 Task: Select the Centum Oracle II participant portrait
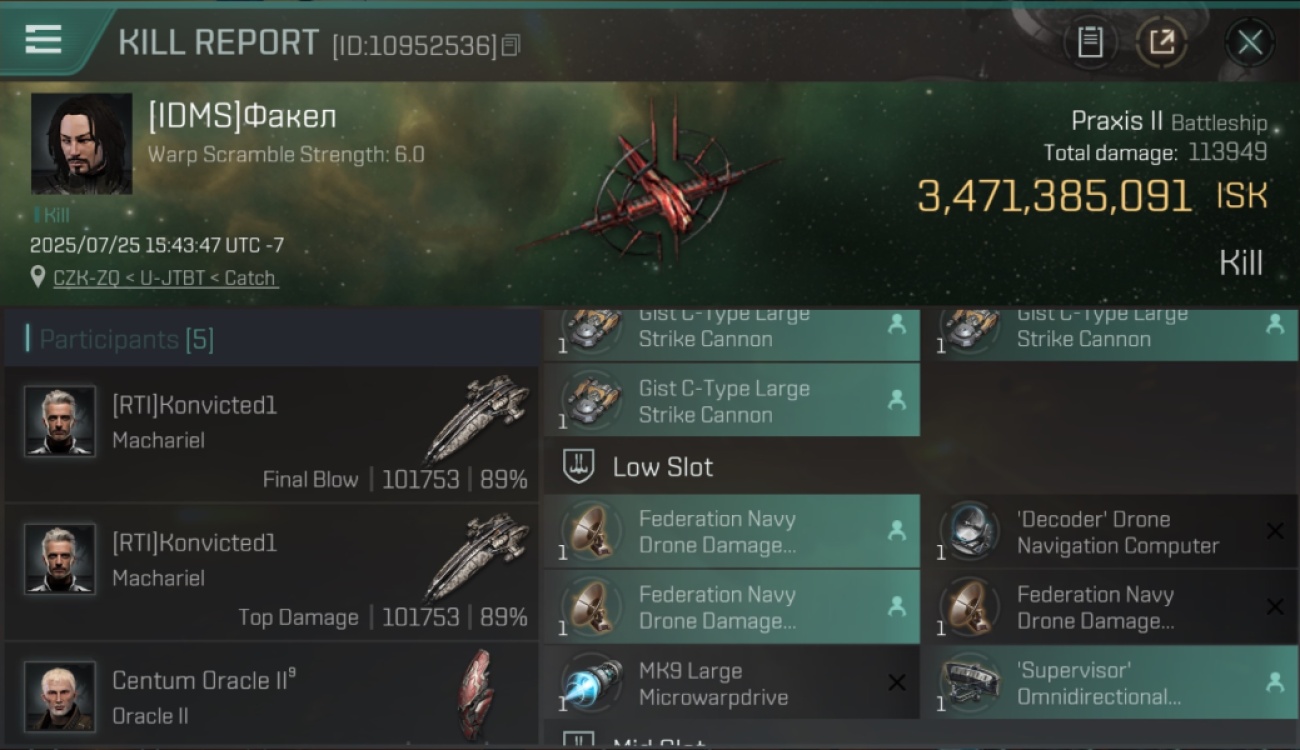[60, 696]
